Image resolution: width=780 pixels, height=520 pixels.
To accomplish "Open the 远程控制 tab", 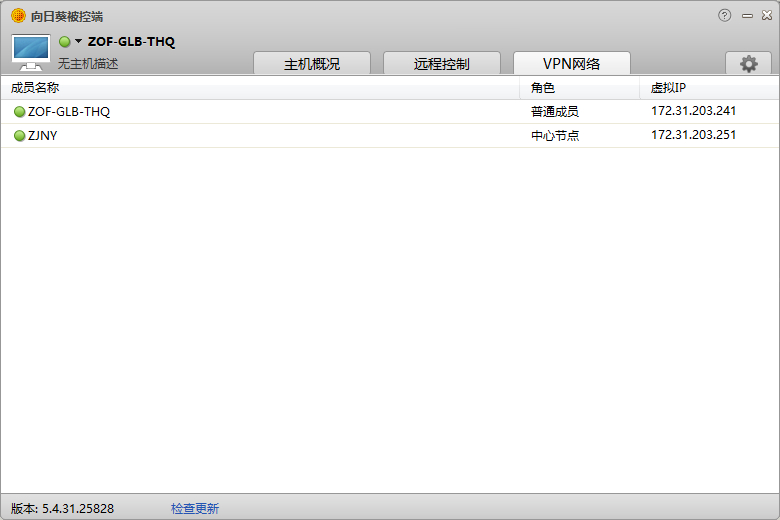I will click(x=441, y=64).
